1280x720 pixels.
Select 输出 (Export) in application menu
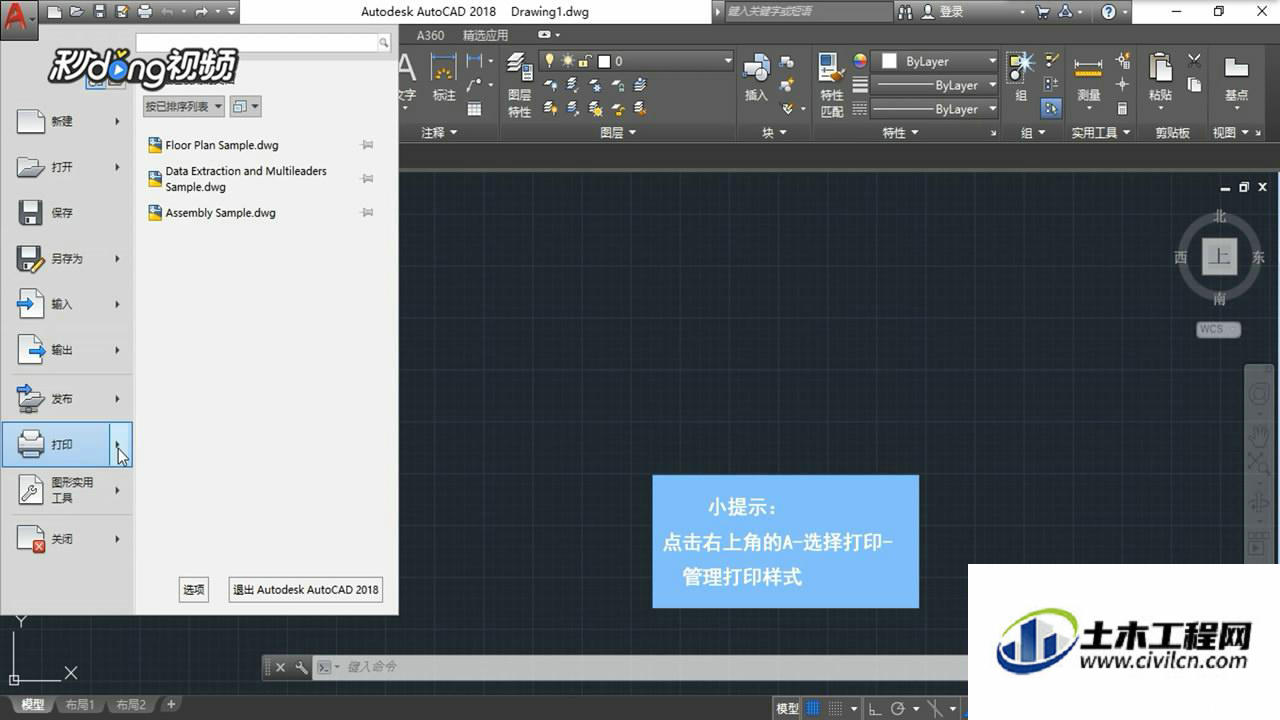click(x=67, y=350)
